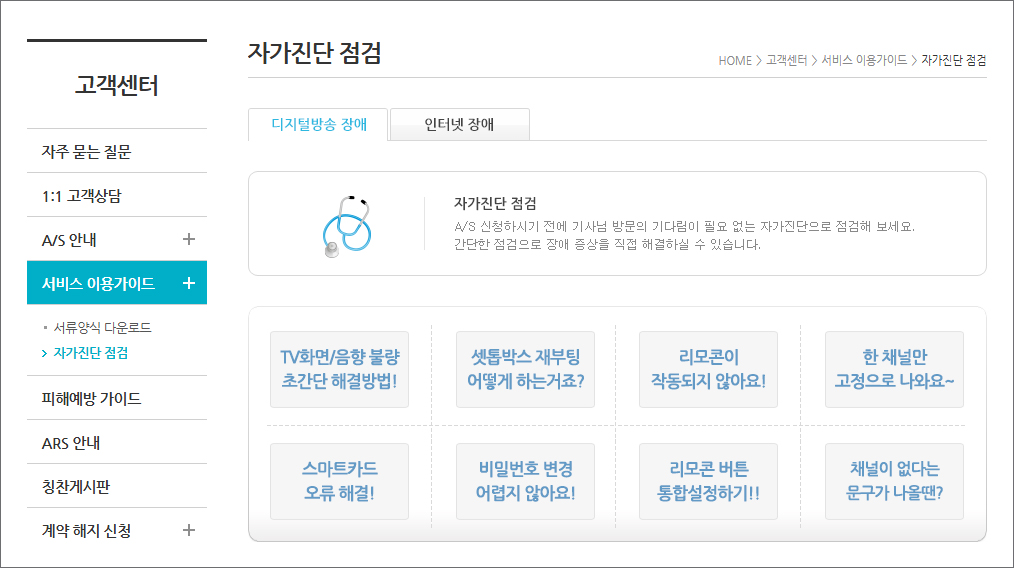
Task: Open 피해예방 가이드 sidebar item
Action: (91, 398)
